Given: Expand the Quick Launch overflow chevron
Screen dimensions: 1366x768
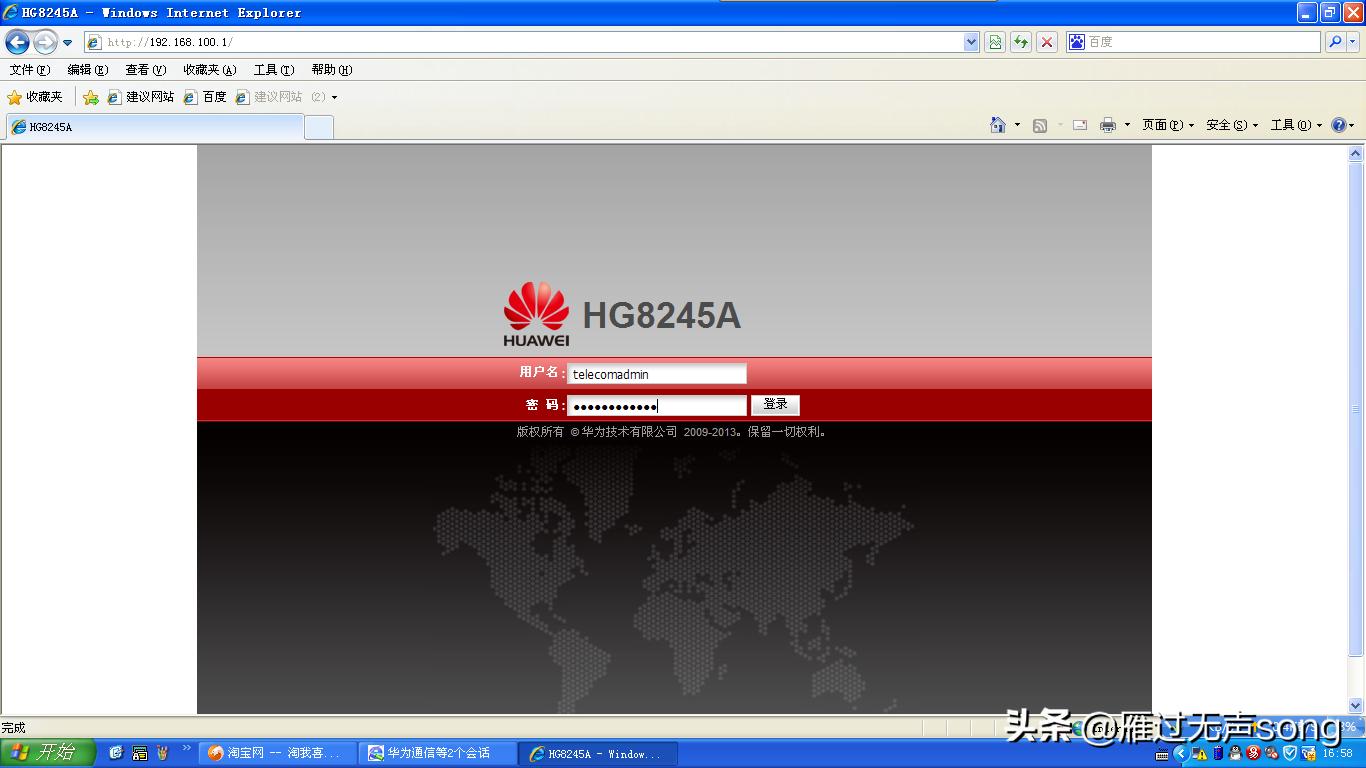Looking at the screenshot, I should coord(186,749).
